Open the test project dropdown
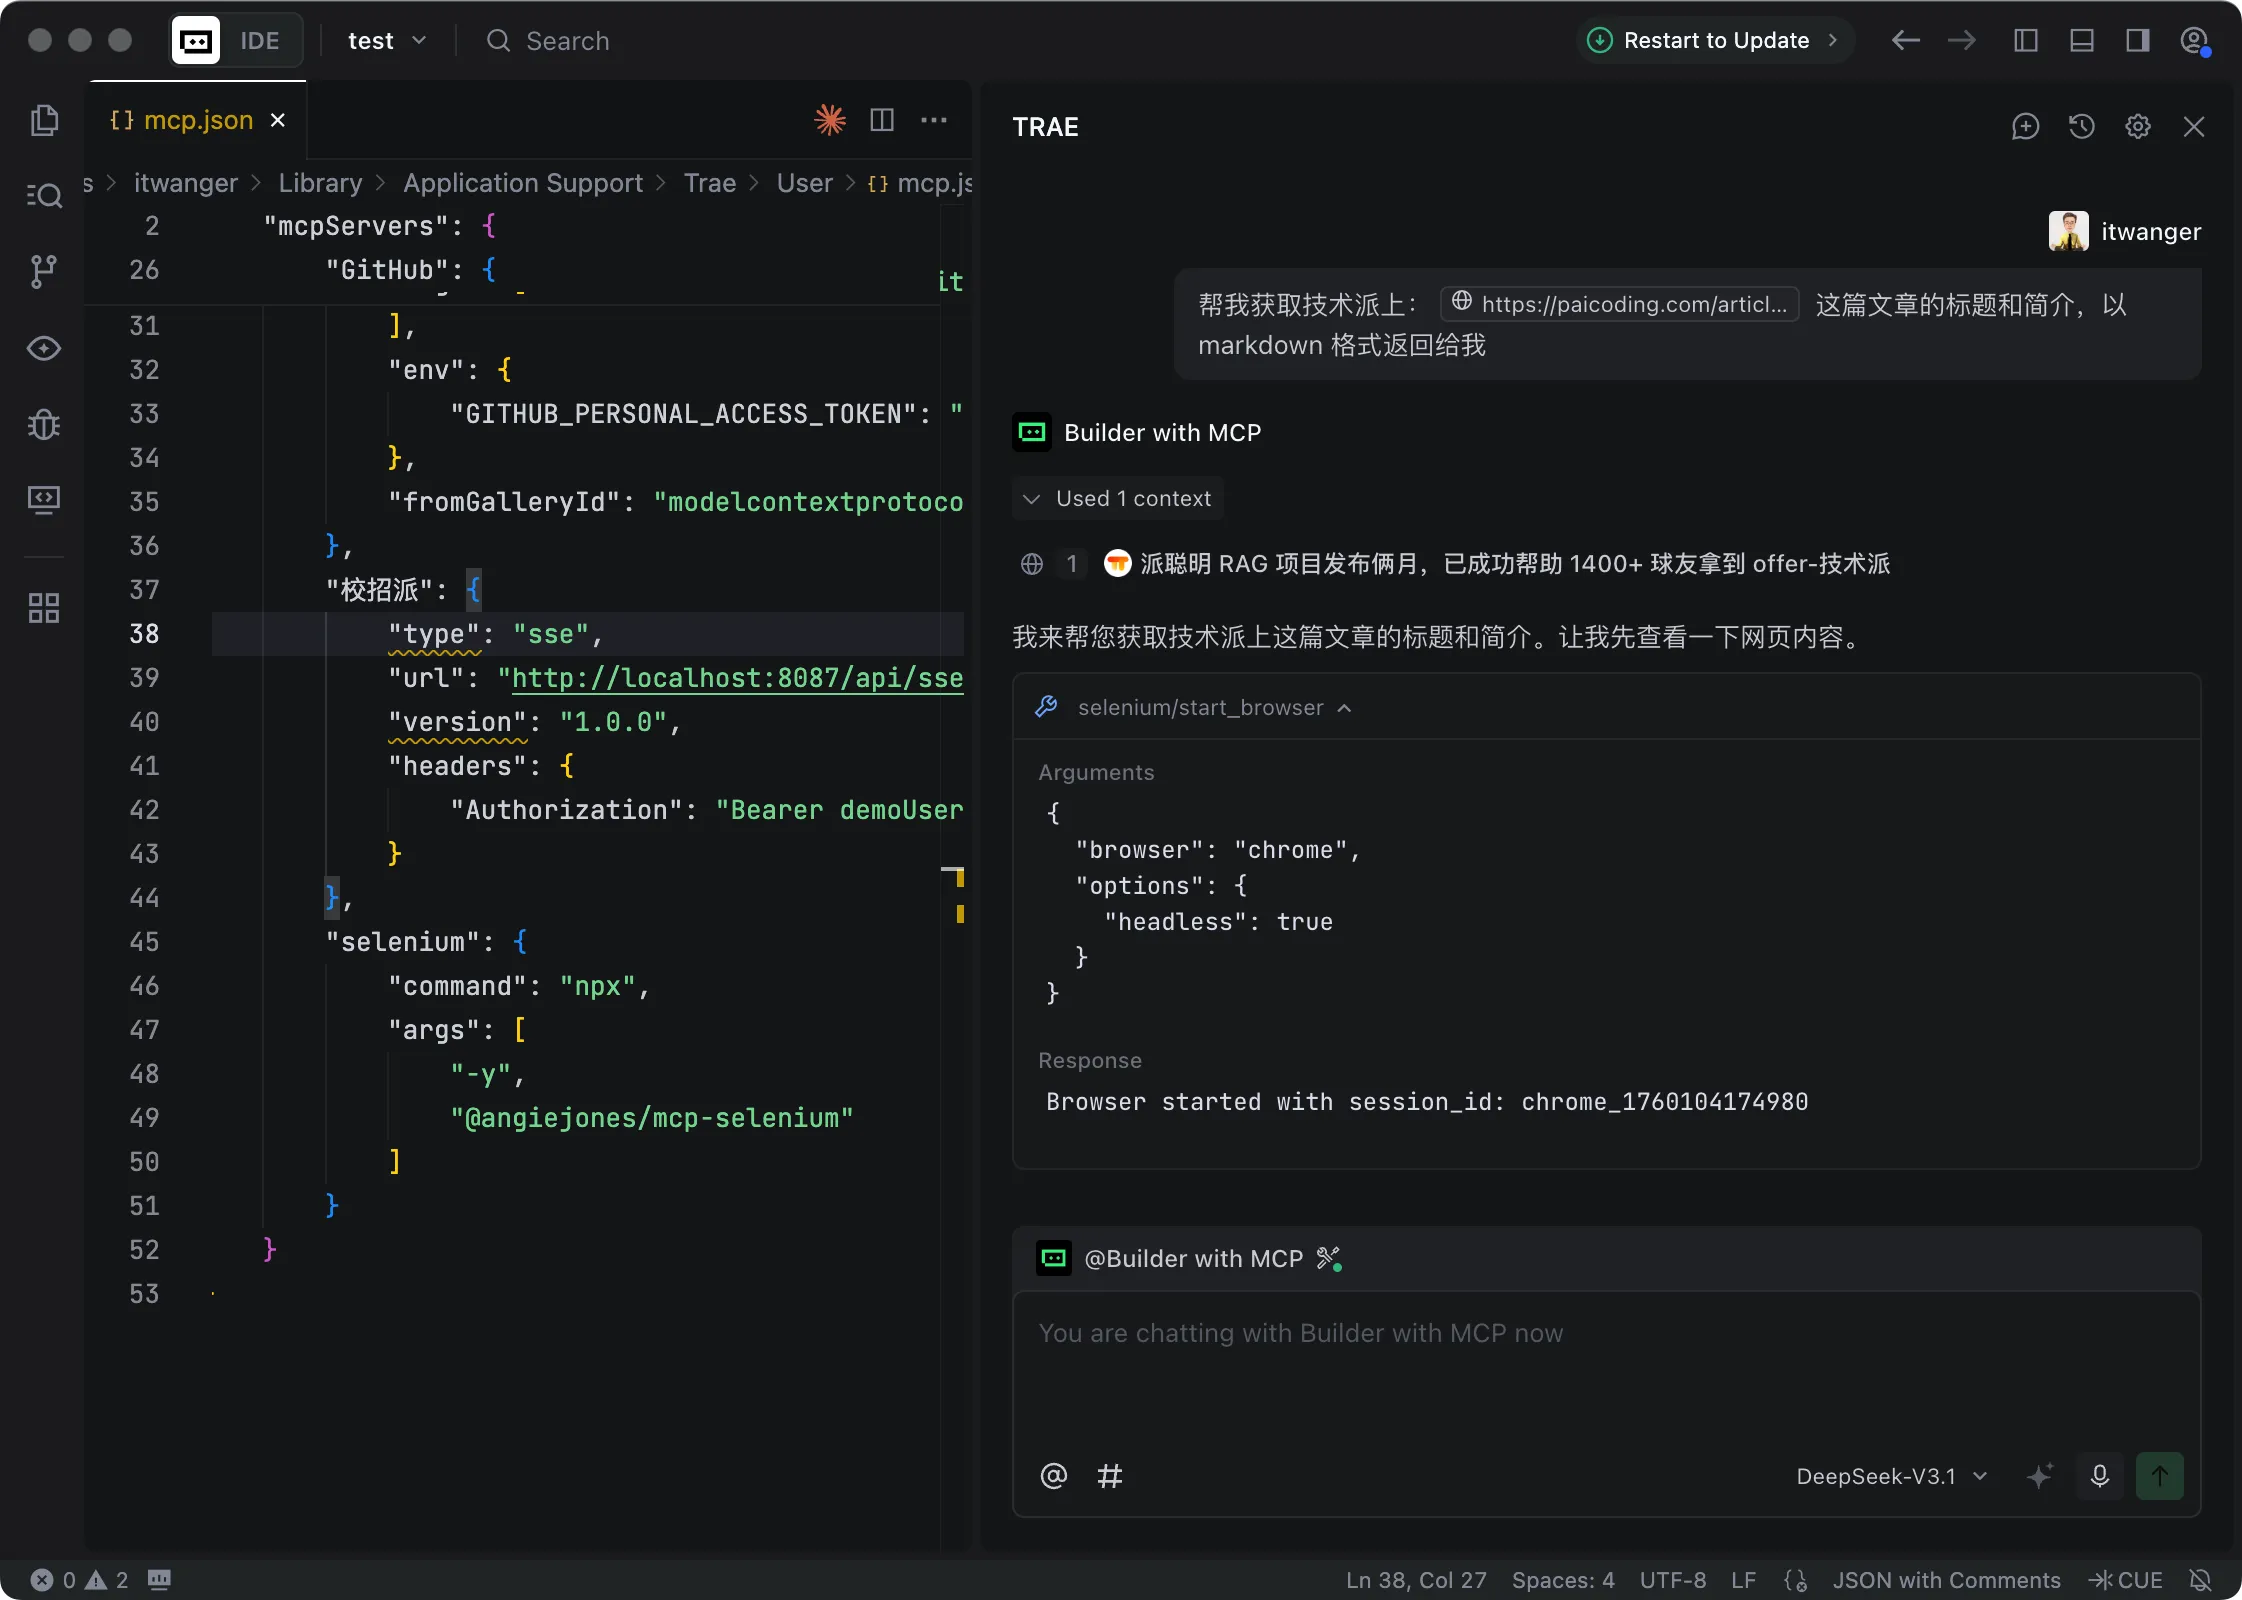This screenshot has width=2242, height=1600. coord(387,41)
